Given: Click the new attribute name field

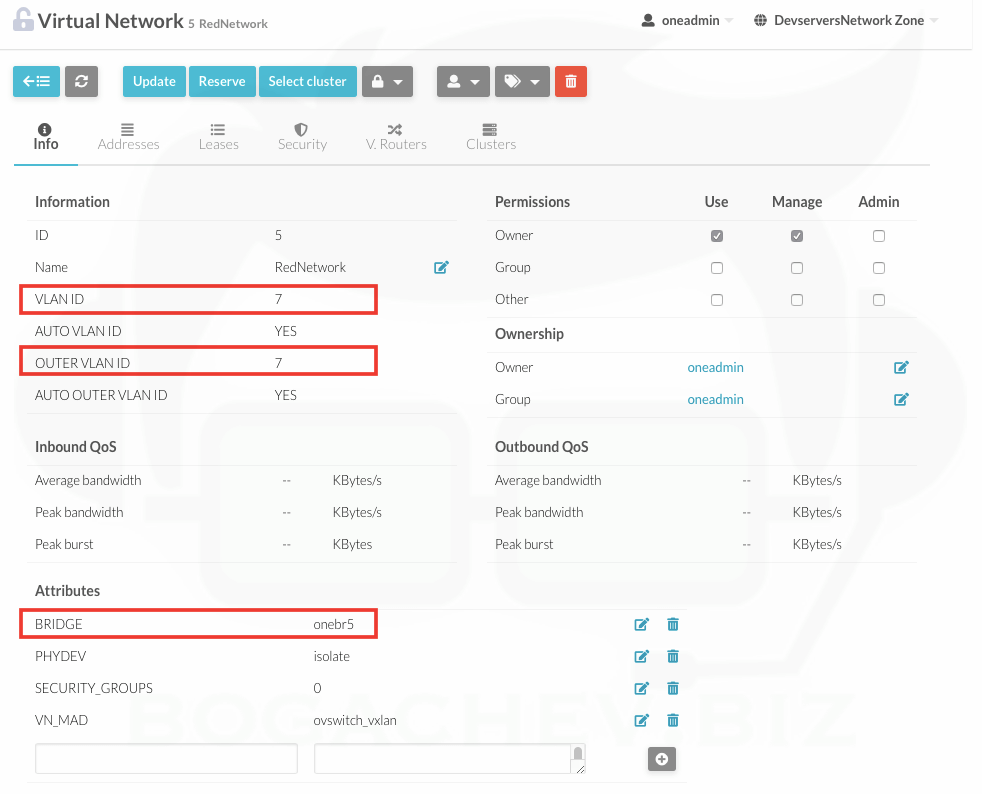Looking at the screenshot, I should coord(166,759).
